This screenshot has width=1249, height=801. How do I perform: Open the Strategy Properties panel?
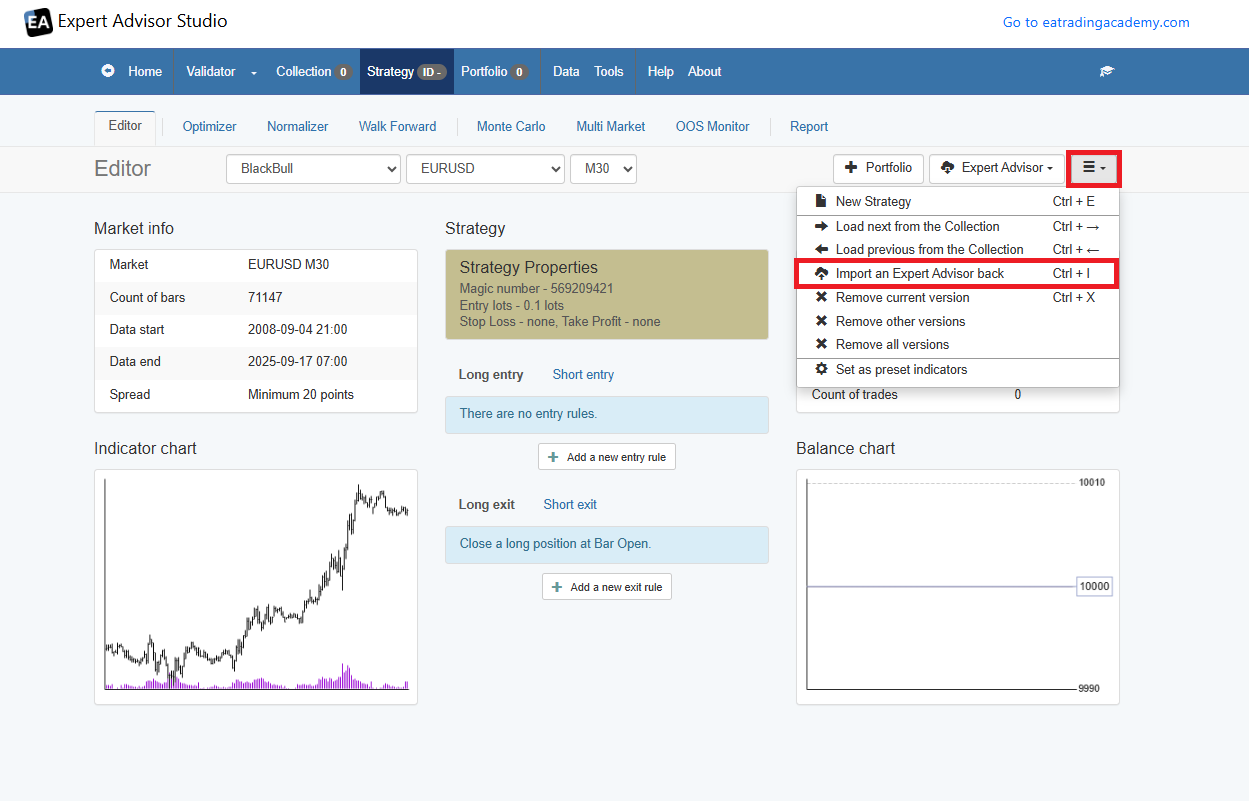point(606,294)
